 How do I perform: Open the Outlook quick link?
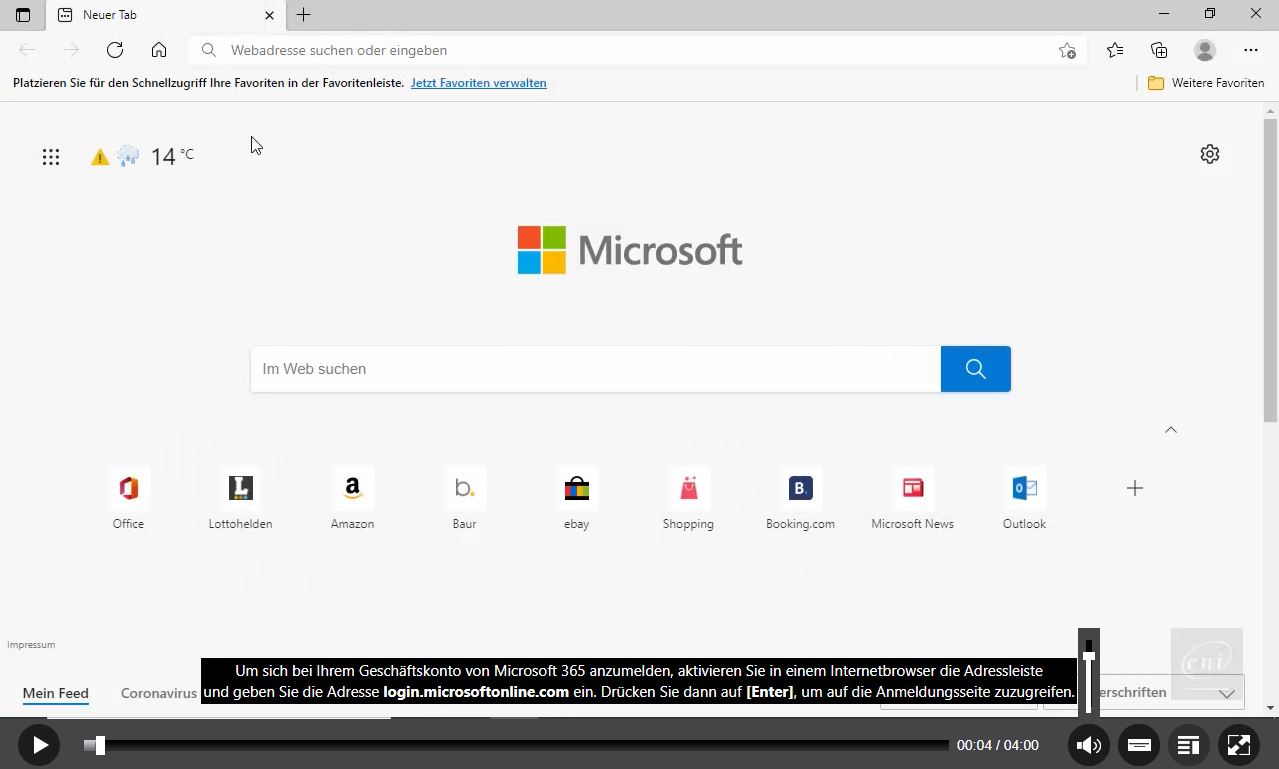tap(1024, 499)
